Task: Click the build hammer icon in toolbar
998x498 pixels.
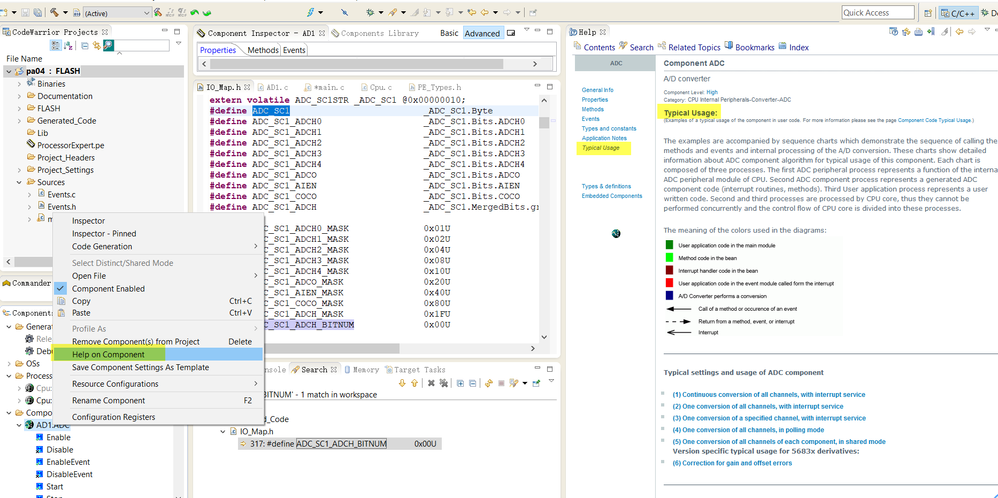Action: (53, 13)
